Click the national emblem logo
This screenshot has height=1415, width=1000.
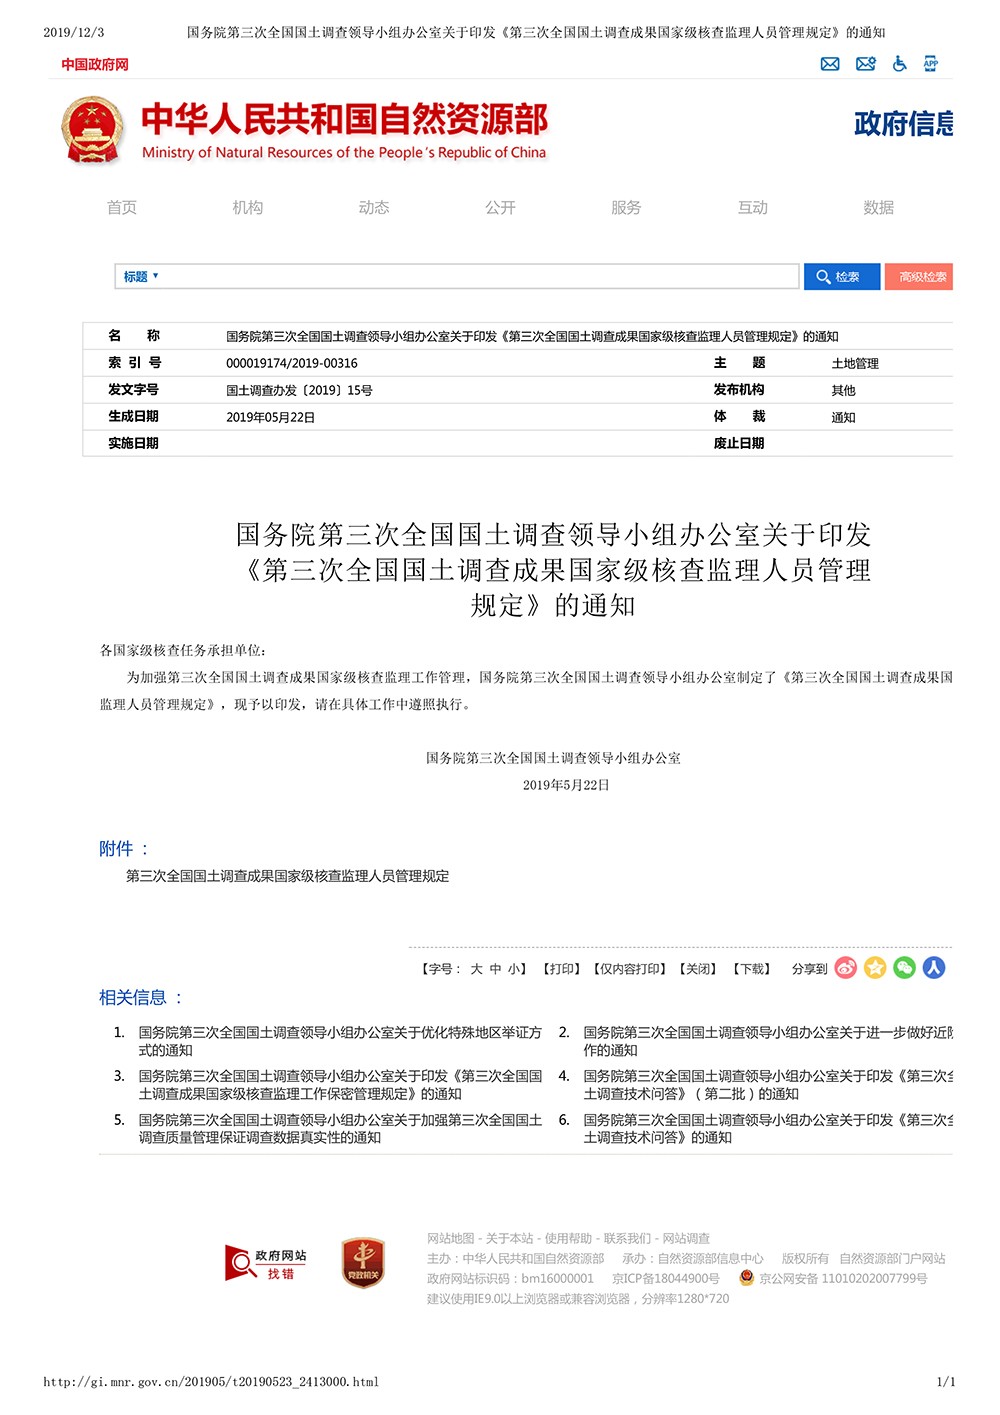click(x=92, y=130)
